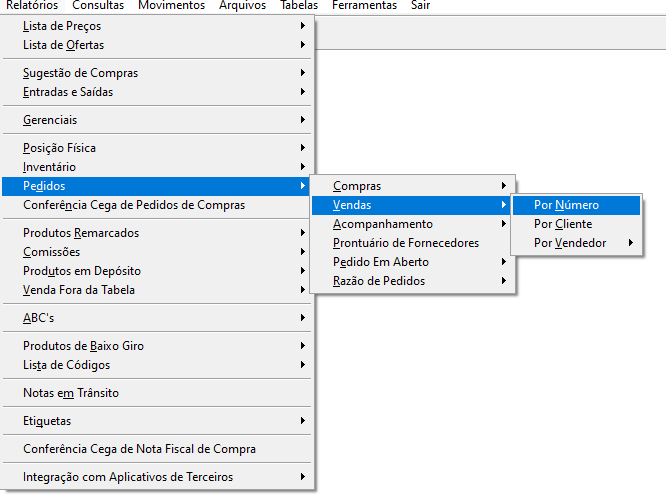Image resolution: width=666 pixels, height=502 pixels.
Task: Open the Consultas menu
Action: point(98,6)
